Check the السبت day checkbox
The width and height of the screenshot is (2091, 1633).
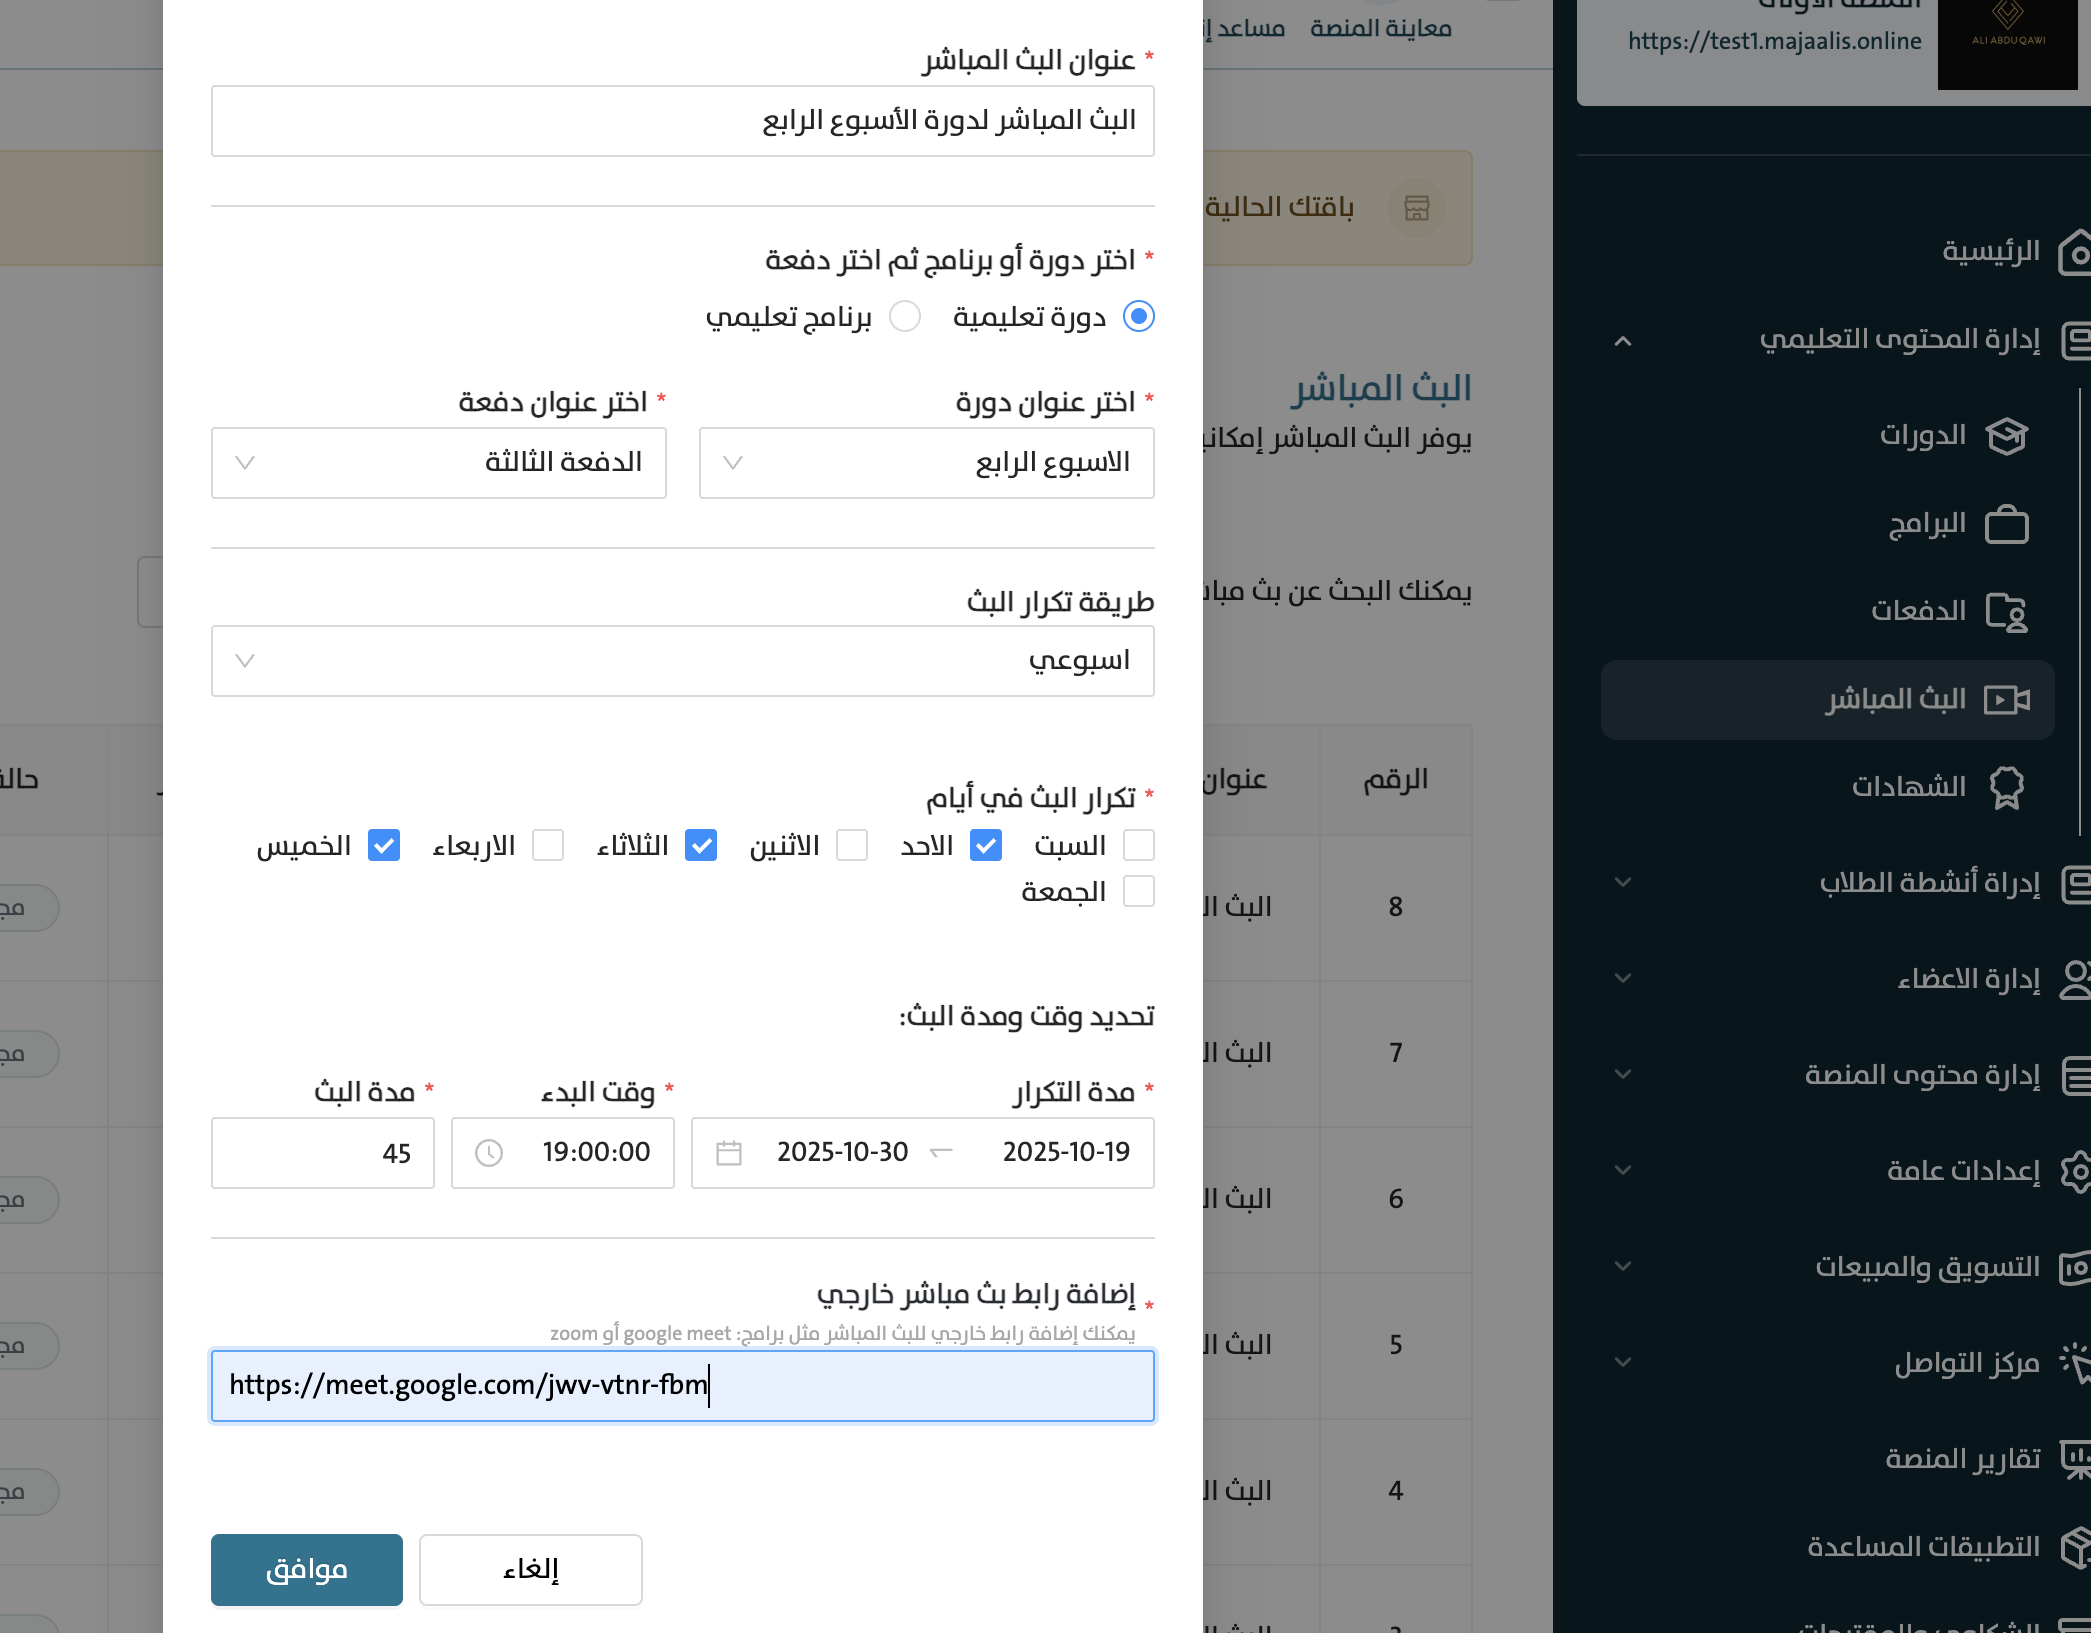[1138, 845]
